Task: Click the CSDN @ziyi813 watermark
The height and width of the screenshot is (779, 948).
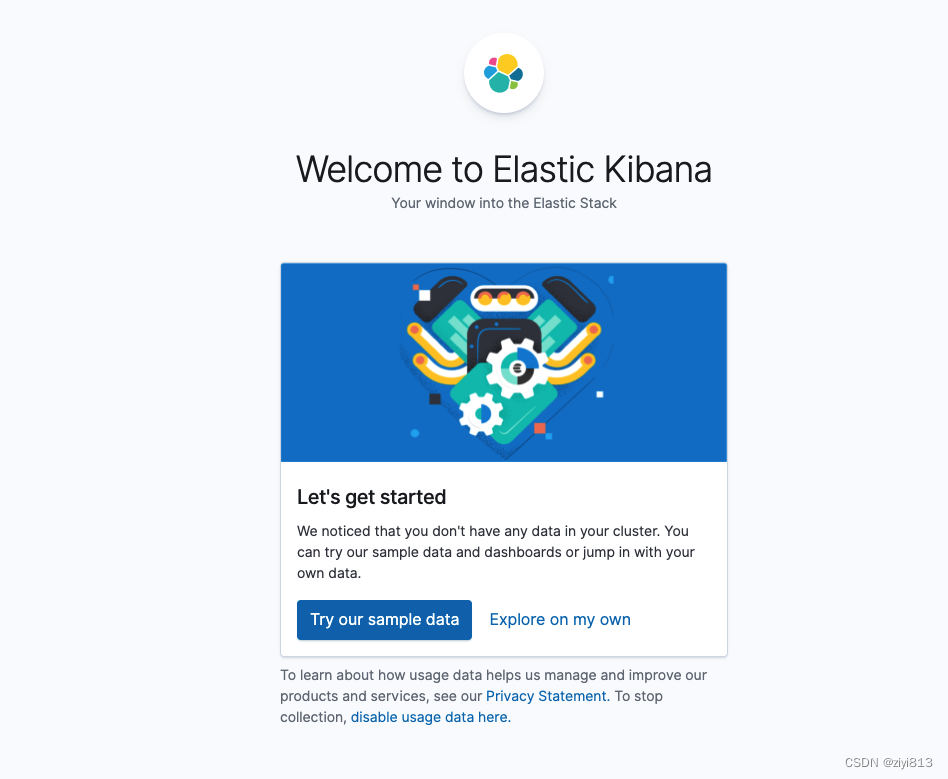Action: [887, 763]
